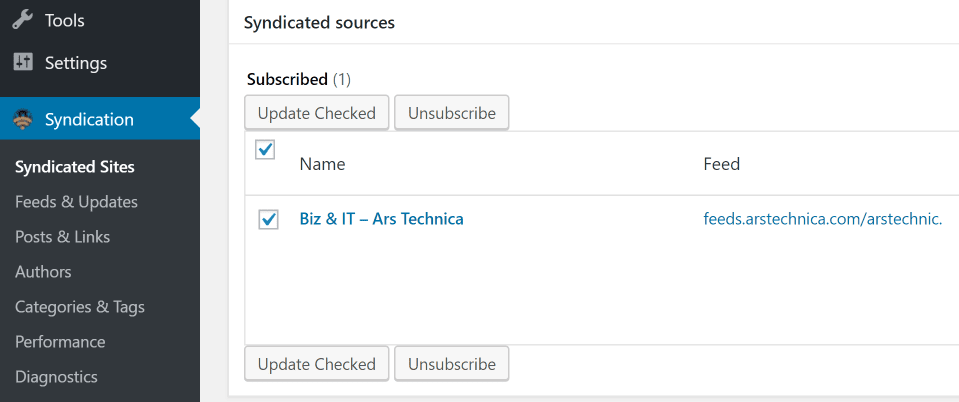Screen dimensions: 959x402
Task: Open Posts & Links submenu
Action: (x=62, y=237)
